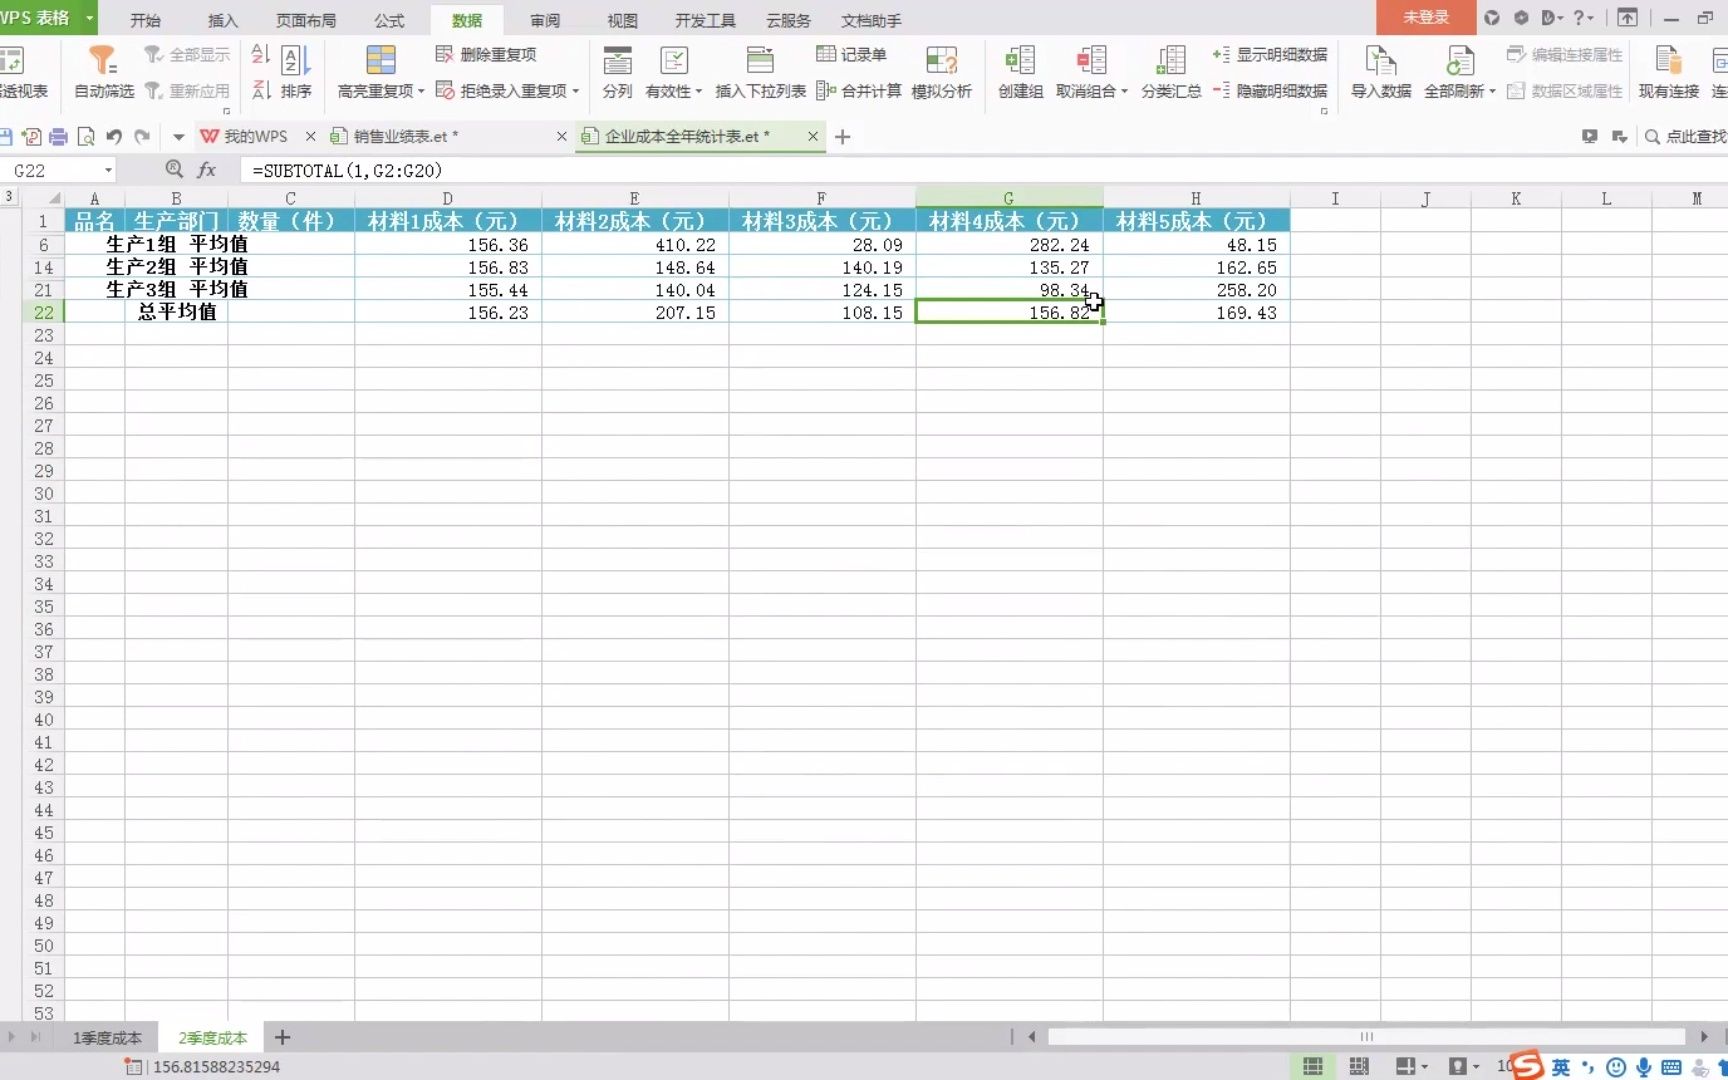Image resolution: width=1728 pixels, height=1080 pixels.
Task: Open the help question mark dropdown
Action: click(1583, 18)
